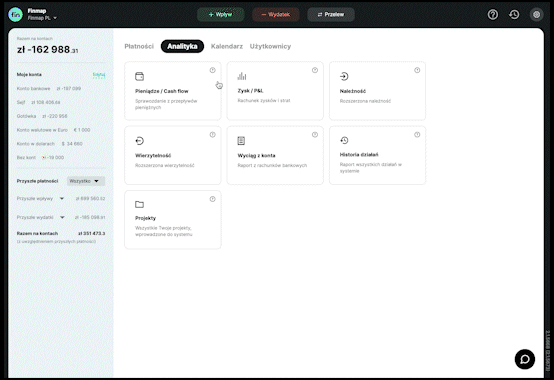Open the Użytkownicy tab
This screenshot has width=554, height=380.
270,46
